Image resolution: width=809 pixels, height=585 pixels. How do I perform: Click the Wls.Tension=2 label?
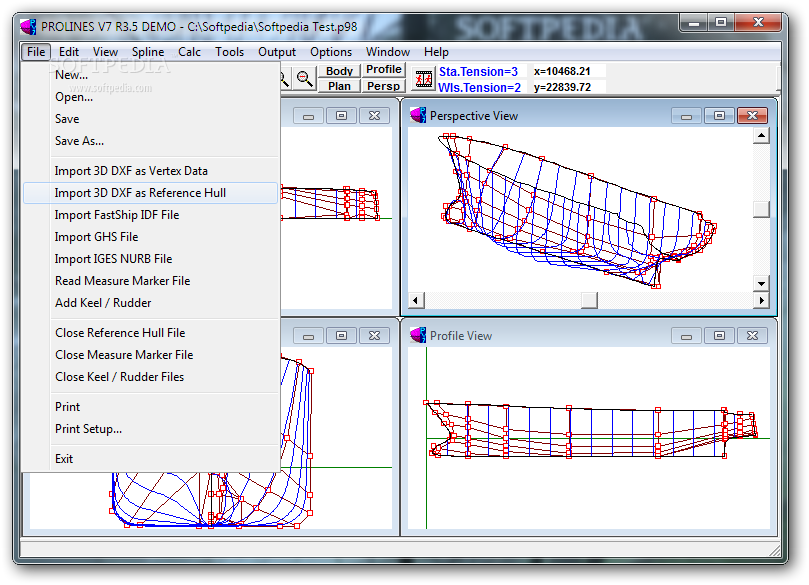click(479, 88)
